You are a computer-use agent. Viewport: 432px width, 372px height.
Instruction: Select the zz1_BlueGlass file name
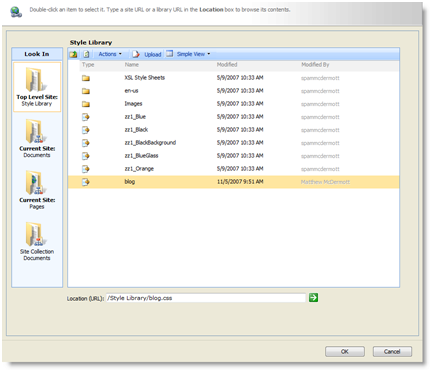pyautogui.click(x=141, y=156)
